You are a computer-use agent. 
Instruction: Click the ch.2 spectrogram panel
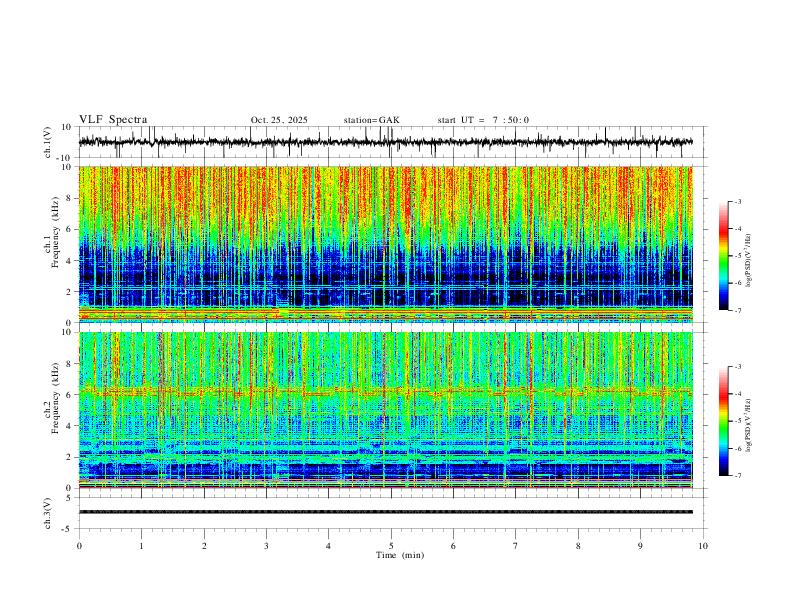385,410
